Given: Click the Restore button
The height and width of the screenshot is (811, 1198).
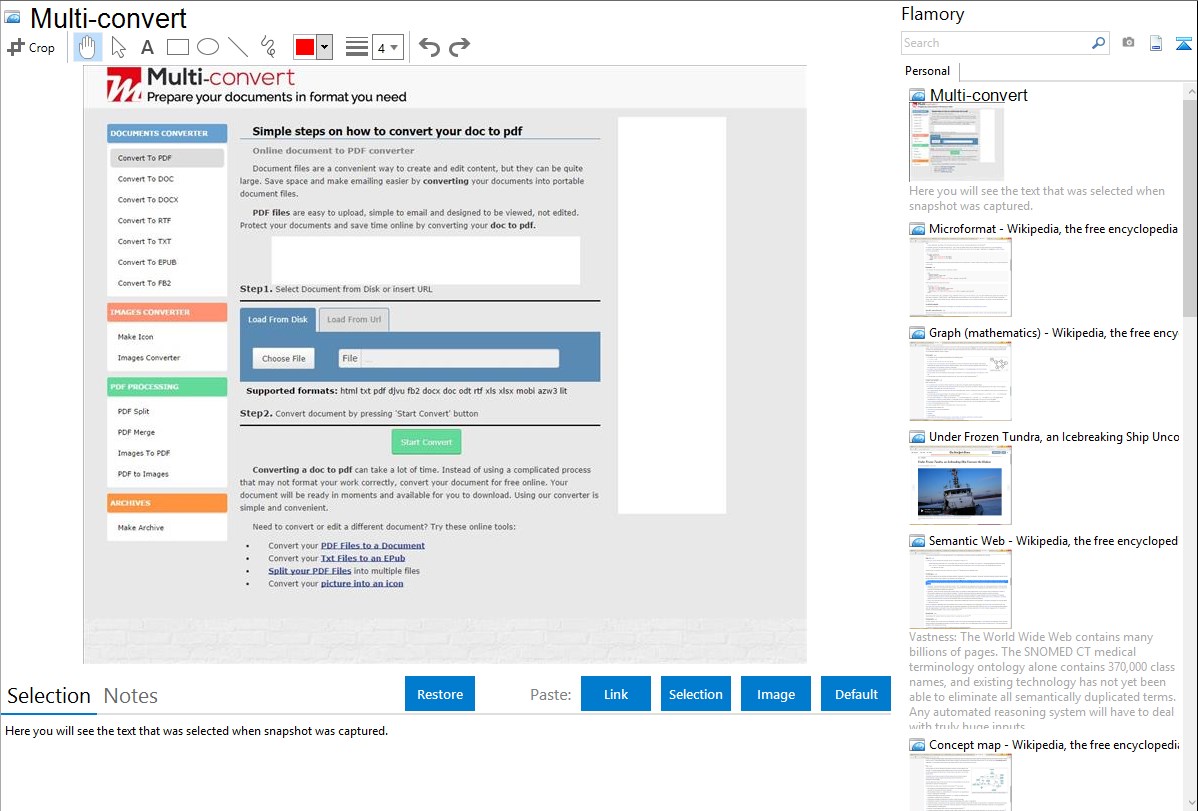Looking at the screenshot, I should [440, 694].
